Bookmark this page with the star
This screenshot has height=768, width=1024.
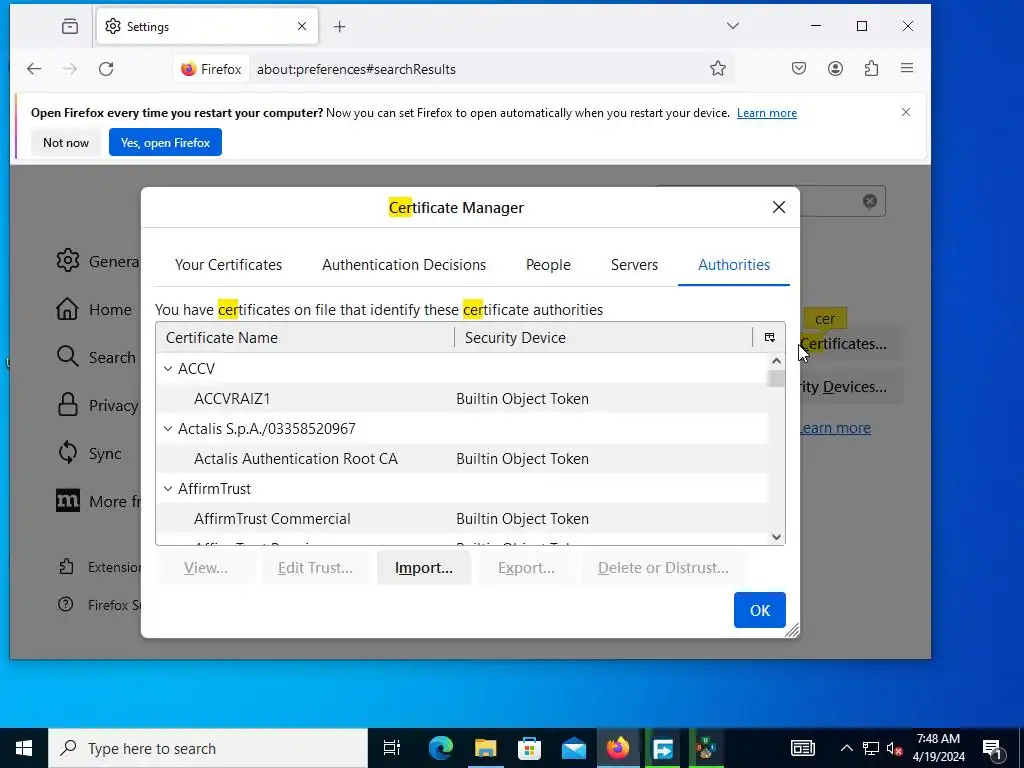(x=718, y=69)
